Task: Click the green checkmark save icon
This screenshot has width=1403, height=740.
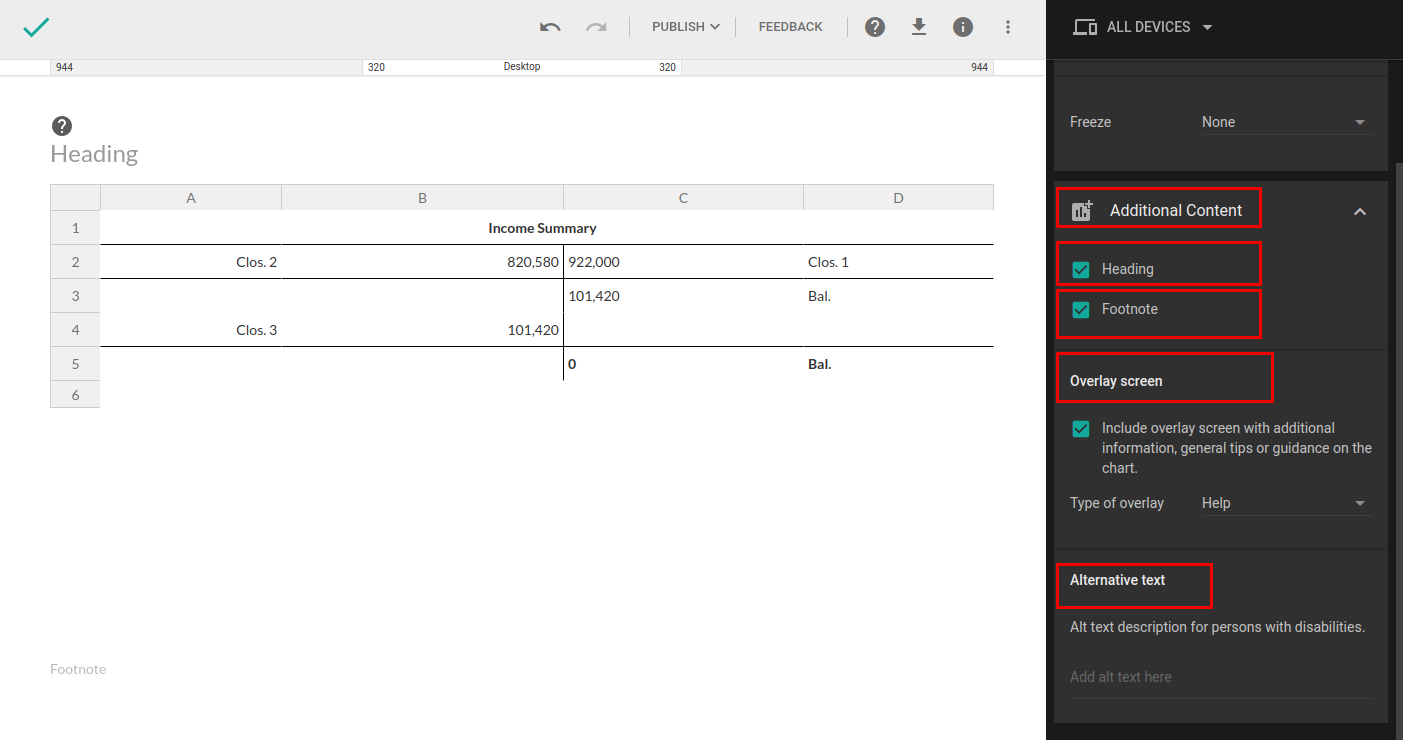Action: pos(36,27)
